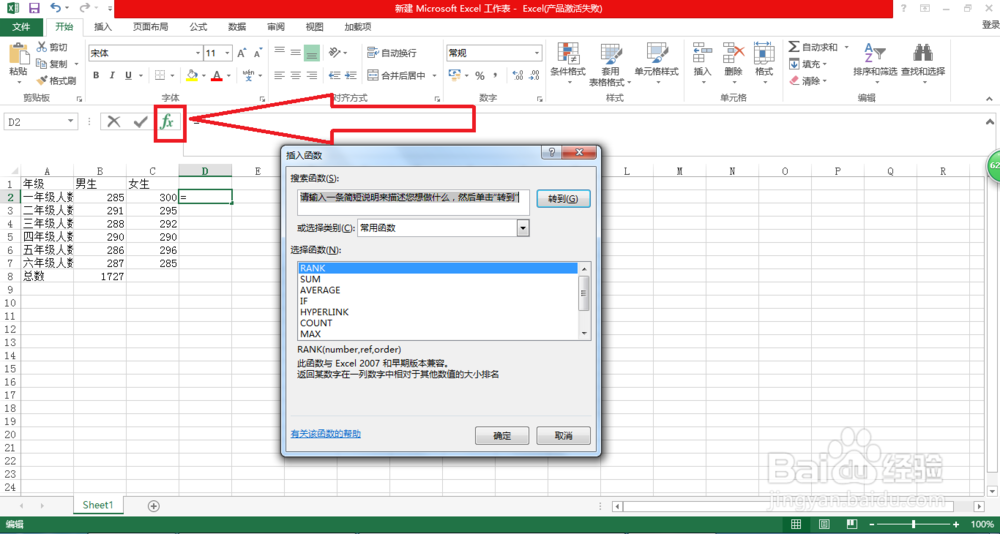The image size is (1000, 534).
Task: Select AVERAGE in function list
Action: tap(438, 290)
